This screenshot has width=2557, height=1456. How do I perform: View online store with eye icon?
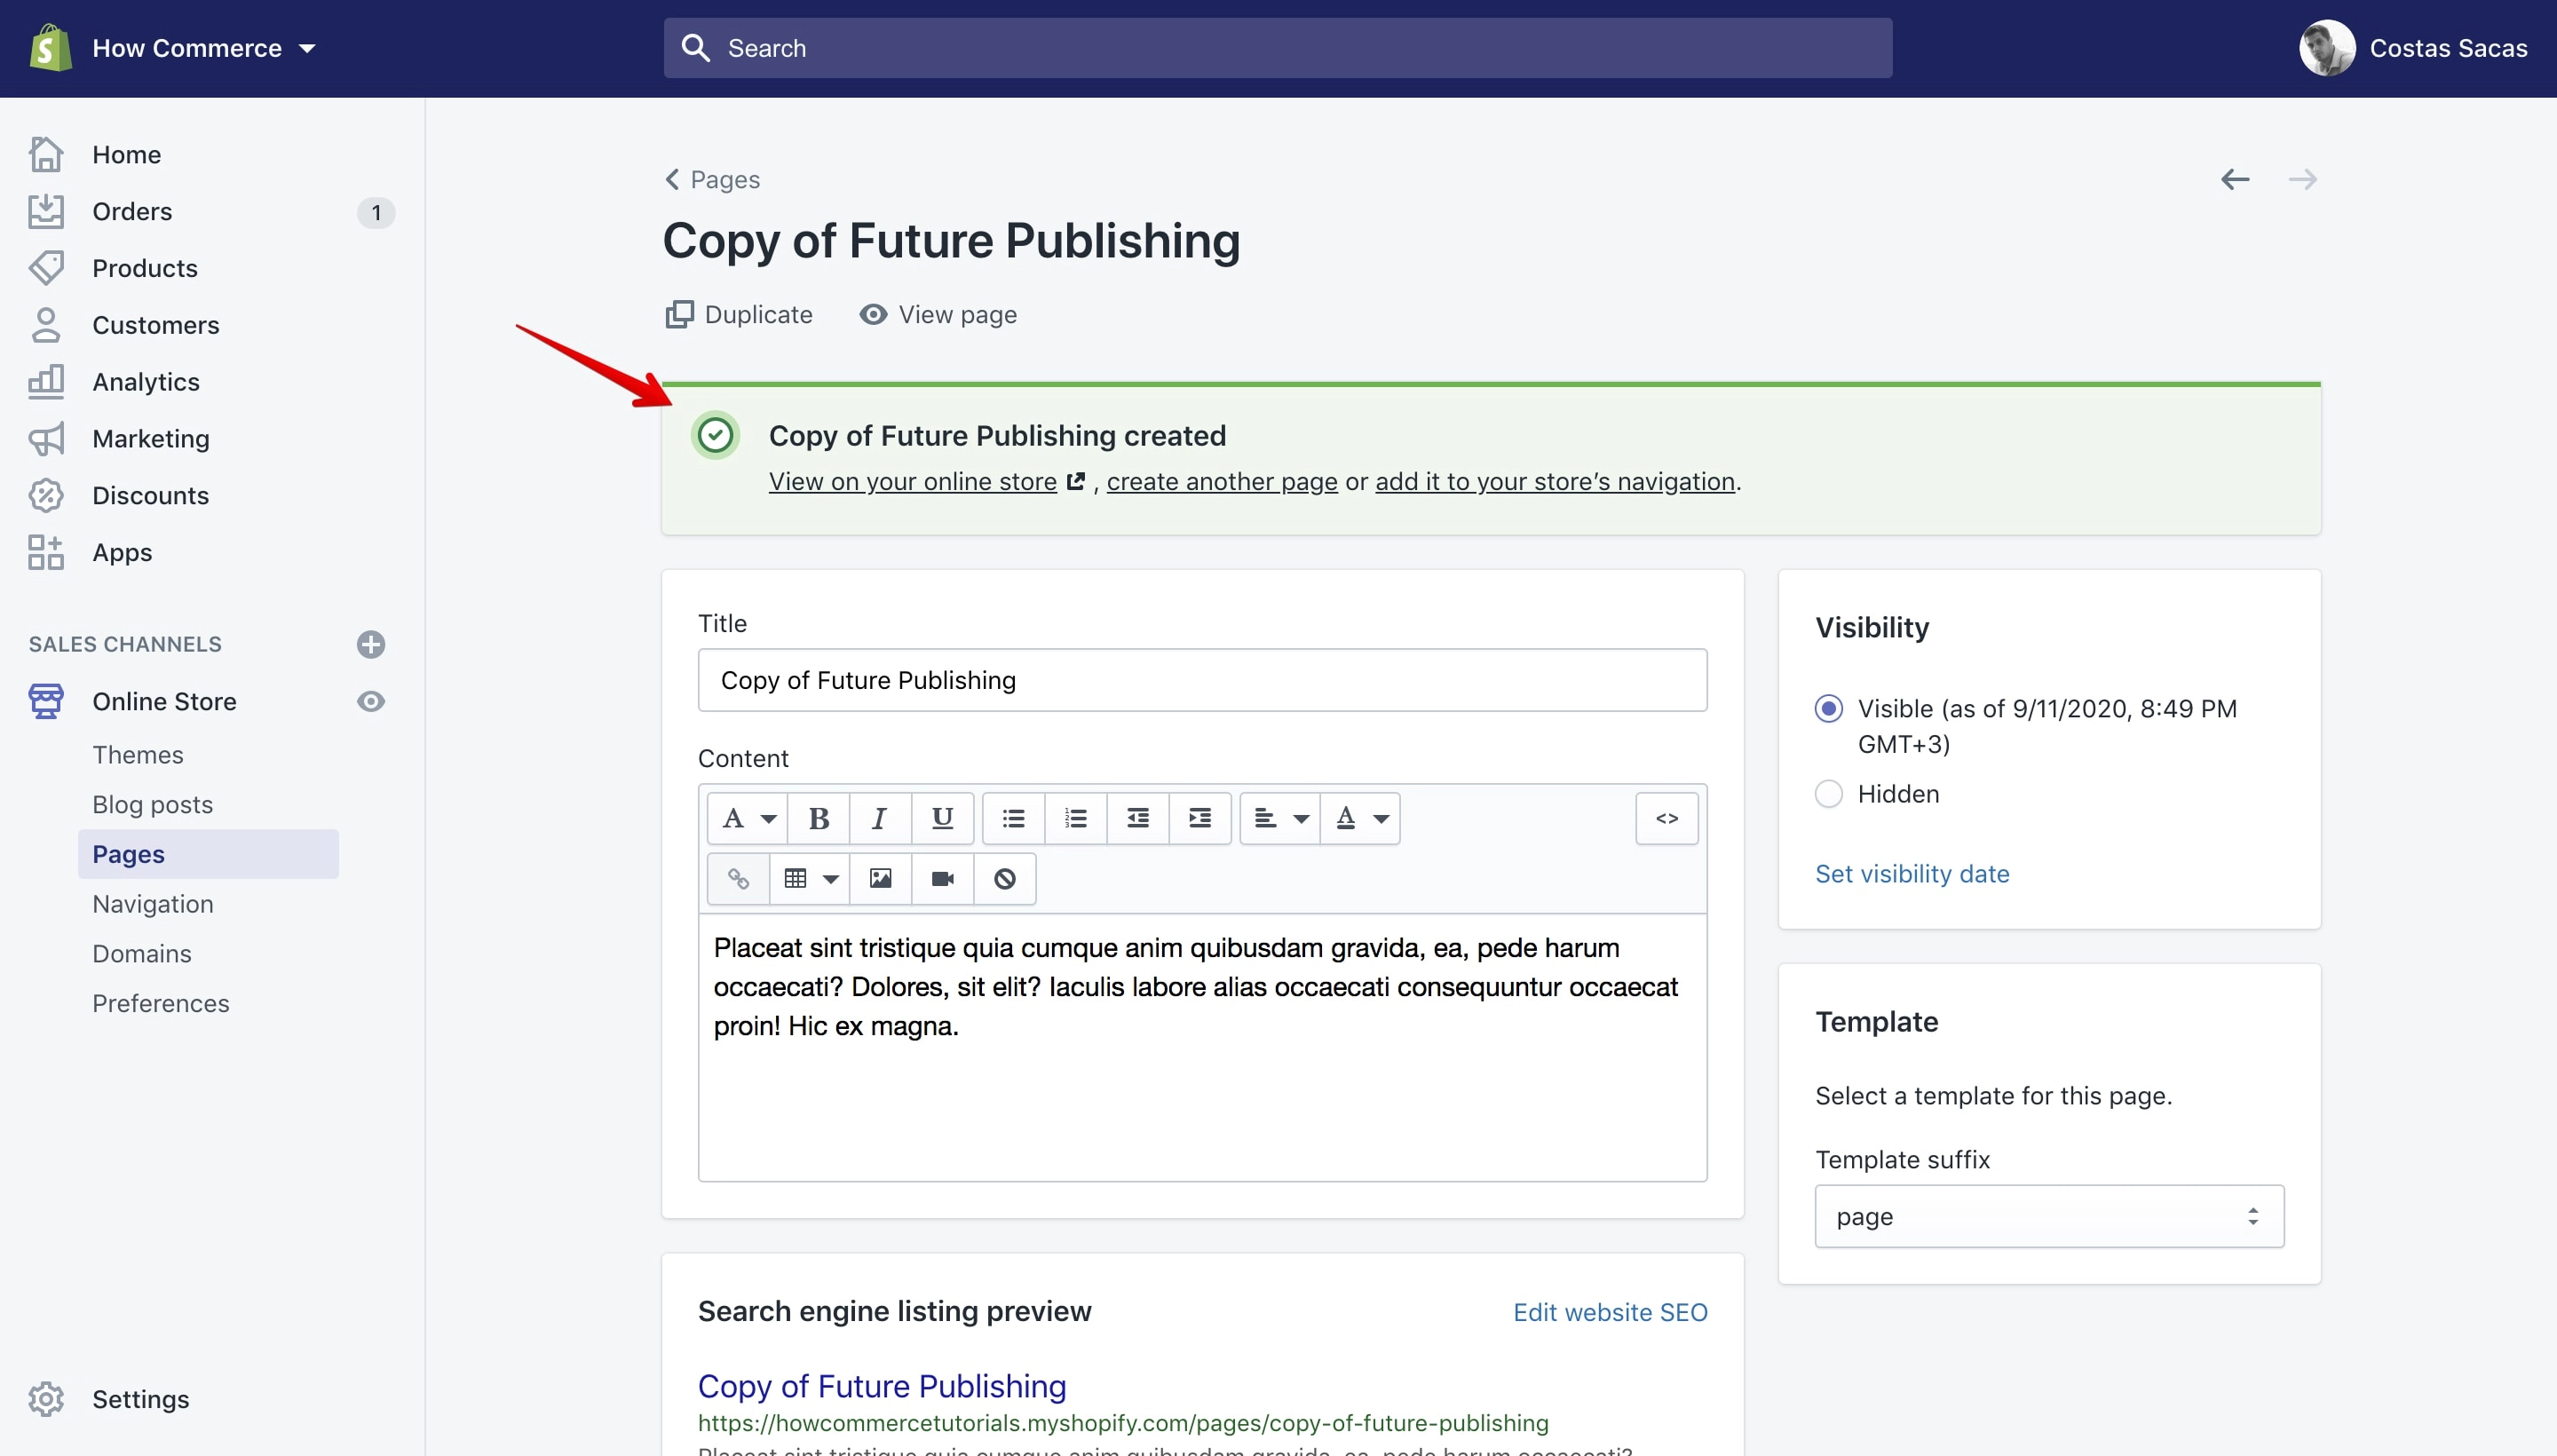click(371, 702)
